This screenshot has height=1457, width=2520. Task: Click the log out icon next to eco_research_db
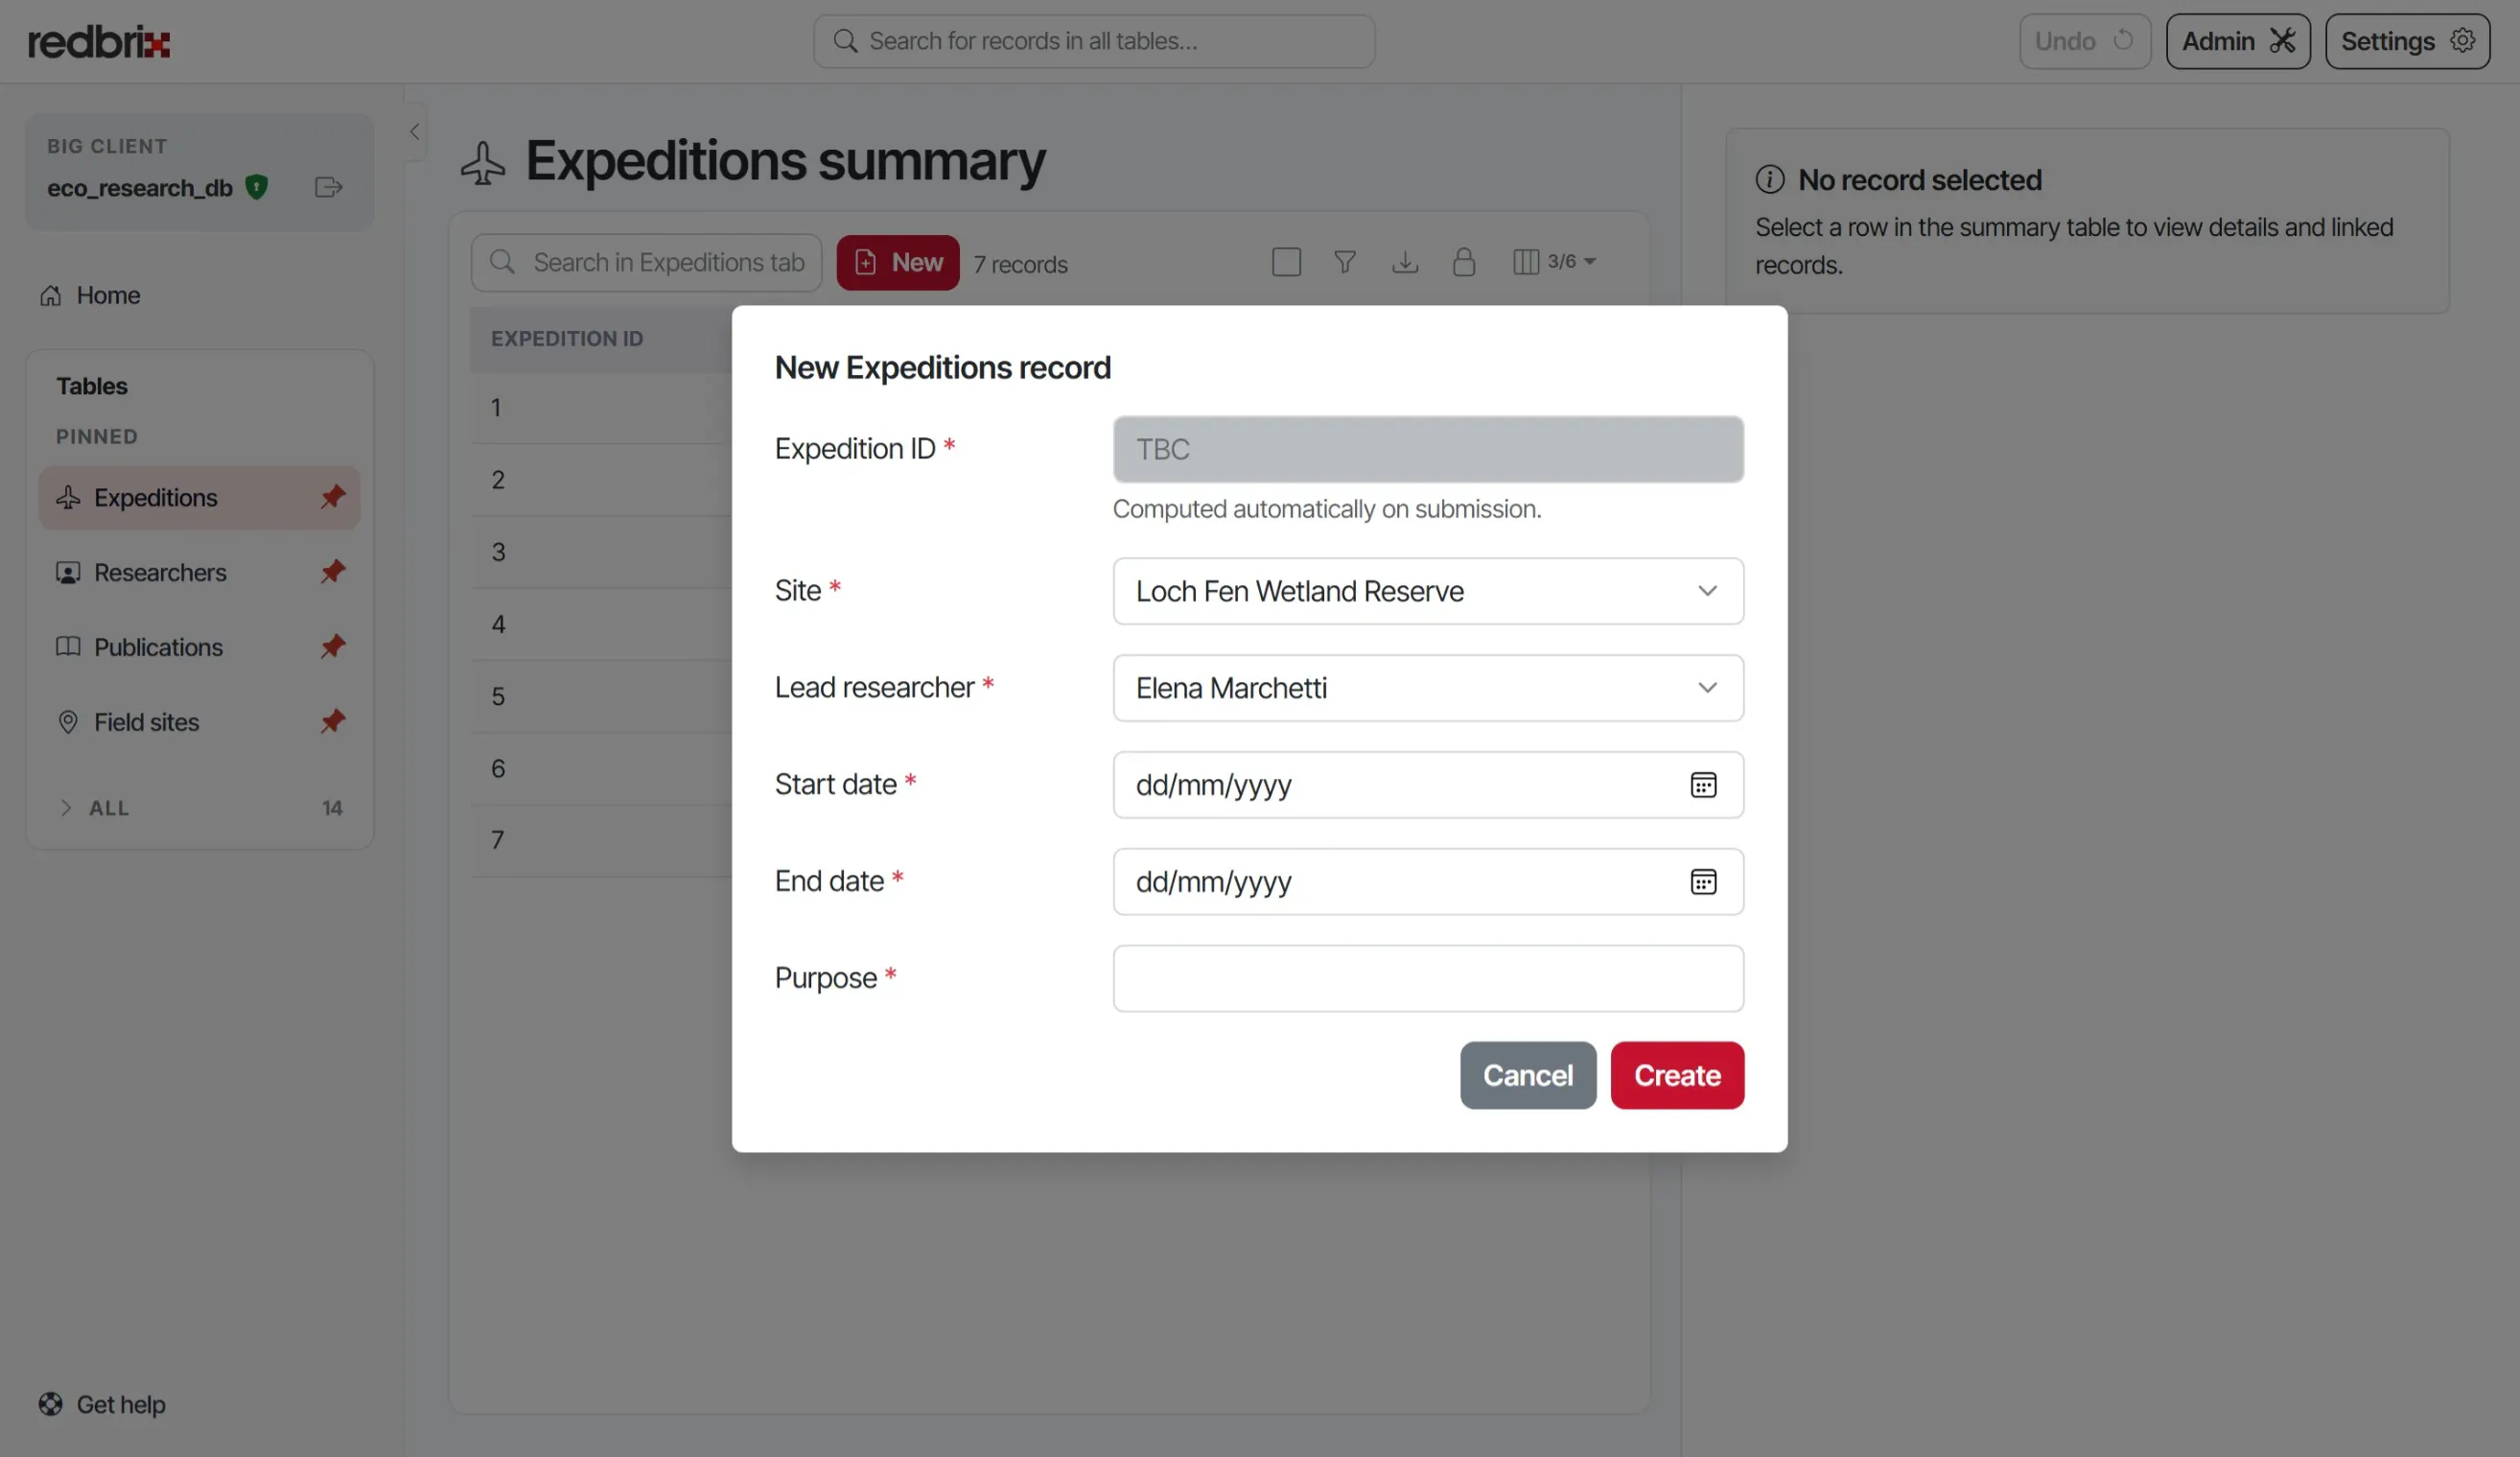(328, 187)
